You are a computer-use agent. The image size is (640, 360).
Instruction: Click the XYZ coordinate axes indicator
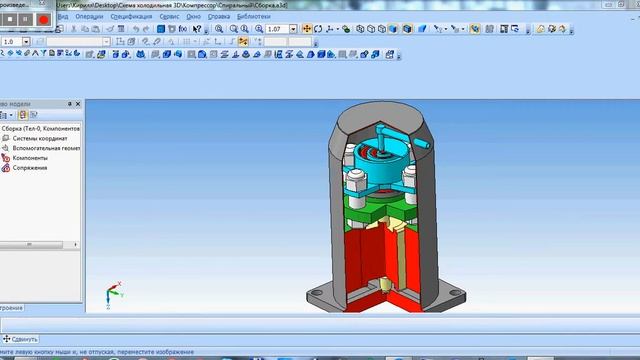click(x=114, y=294)
